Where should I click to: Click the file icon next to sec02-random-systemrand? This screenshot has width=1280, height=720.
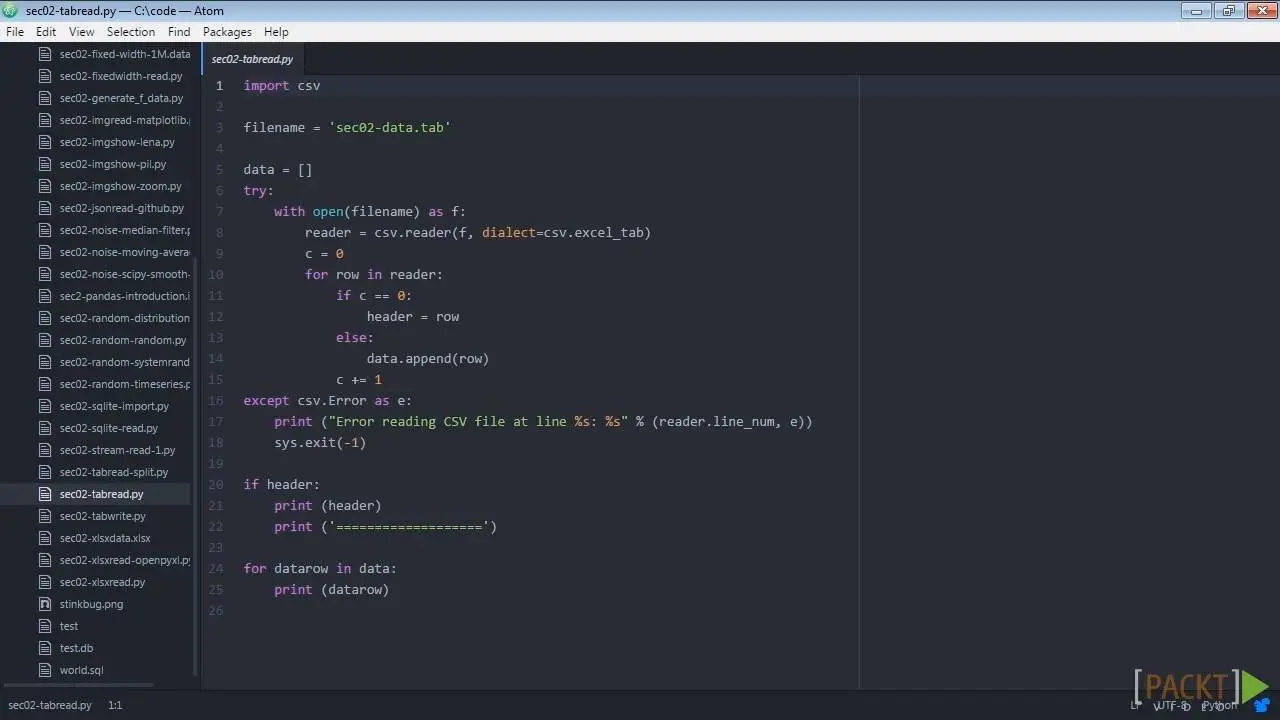44,362
